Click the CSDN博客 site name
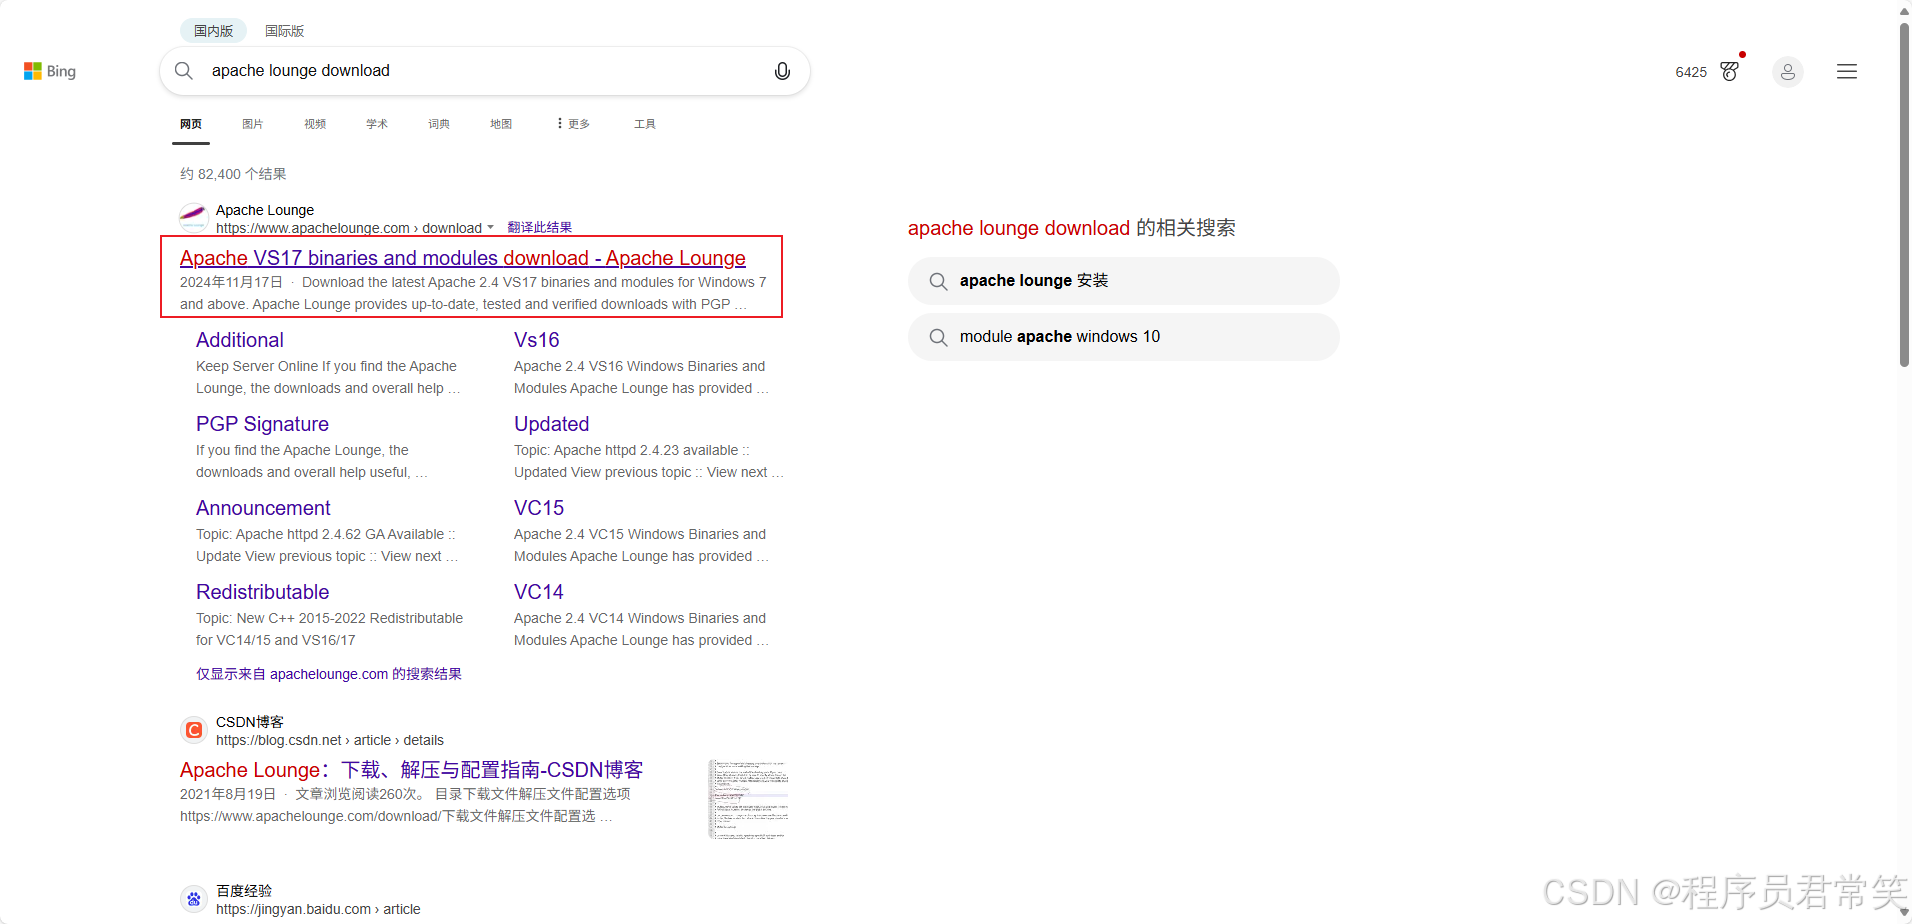 (250, 722)
